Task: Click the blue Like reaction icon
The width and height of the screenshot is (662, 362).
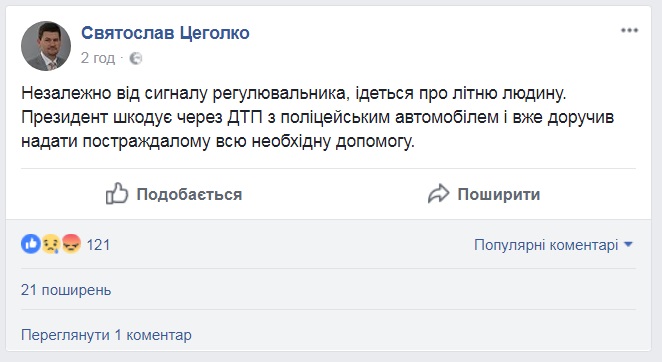Action: [x=30, y=244]
